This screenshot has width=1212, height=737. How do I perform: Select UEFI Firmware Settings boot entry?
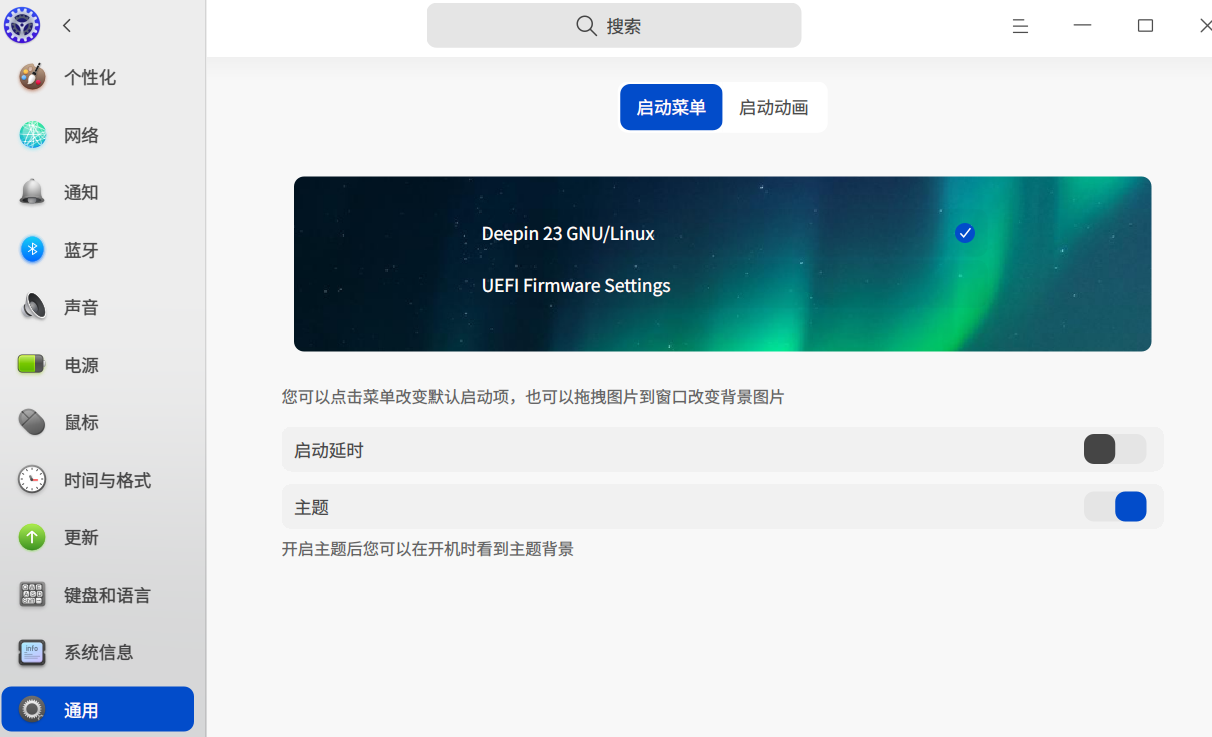(576, 285)
